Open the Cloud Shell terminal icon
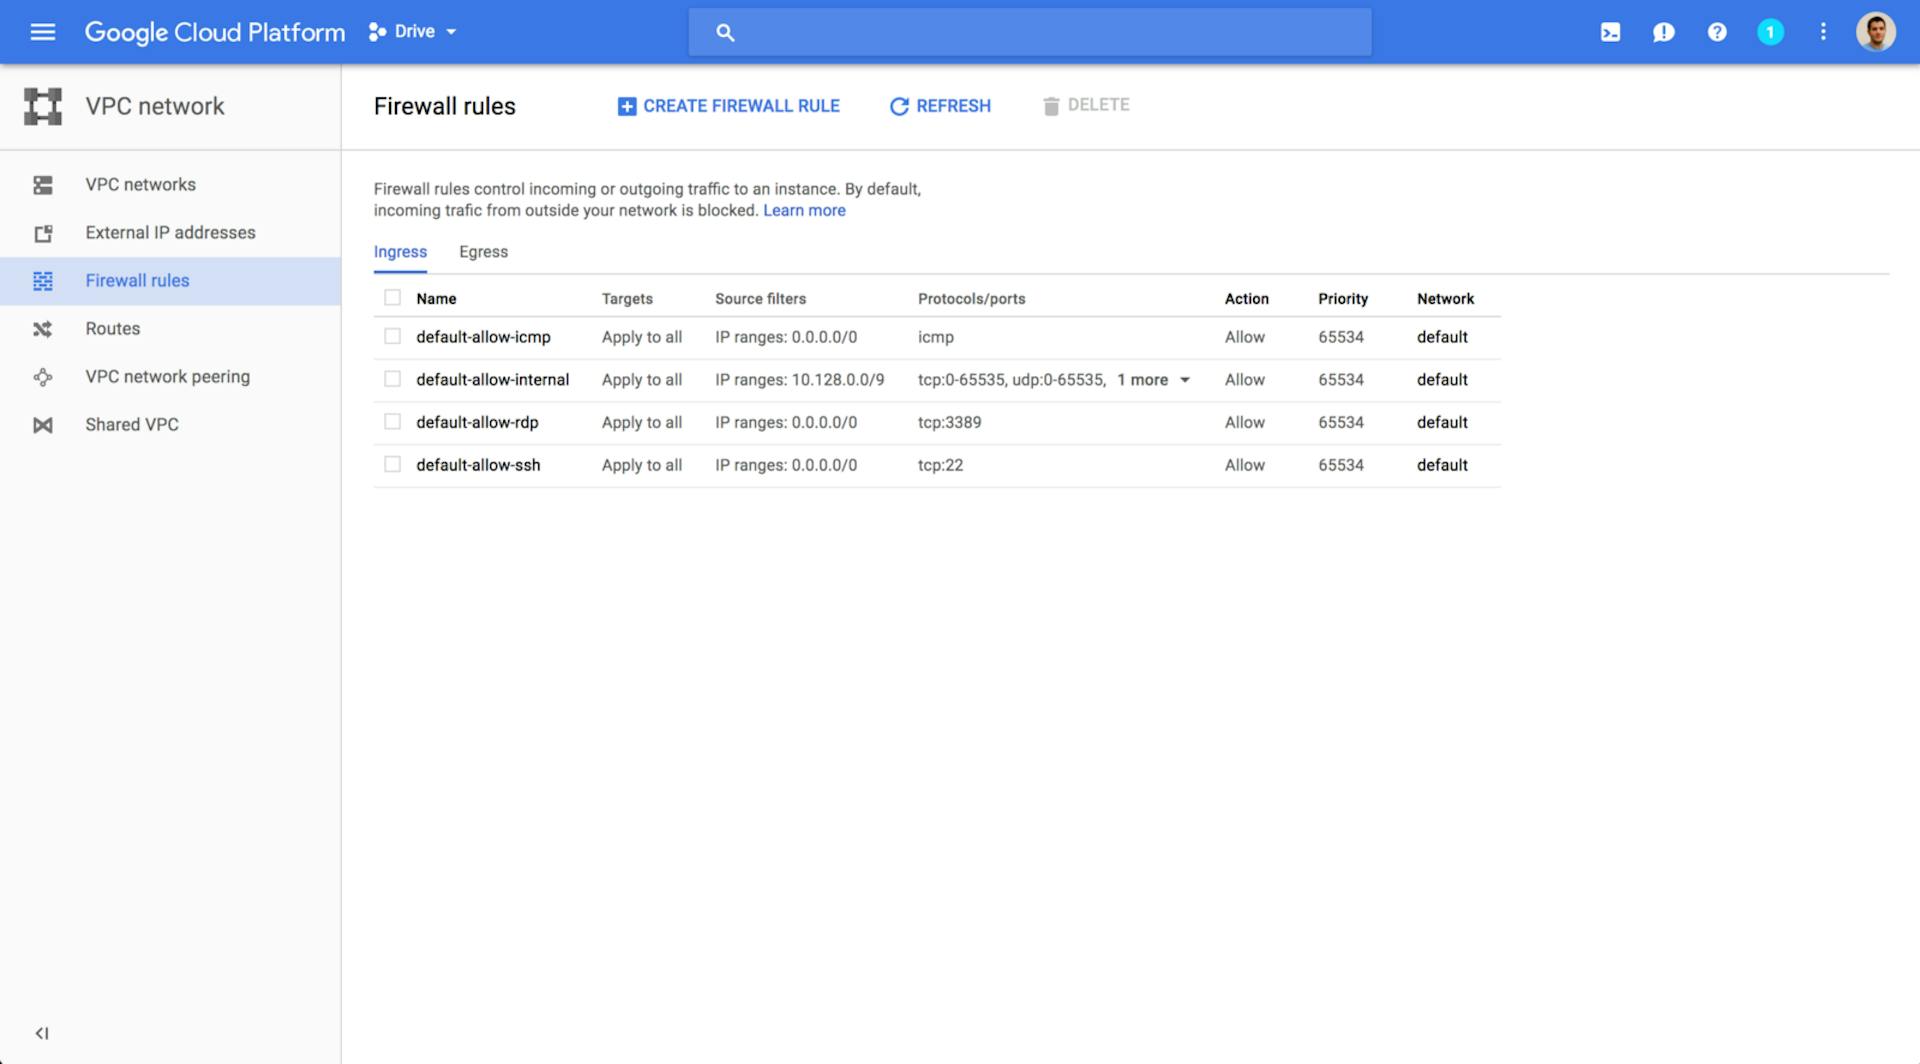The height and width of the screenshot is (1064, 1920). coord(1609,31)
